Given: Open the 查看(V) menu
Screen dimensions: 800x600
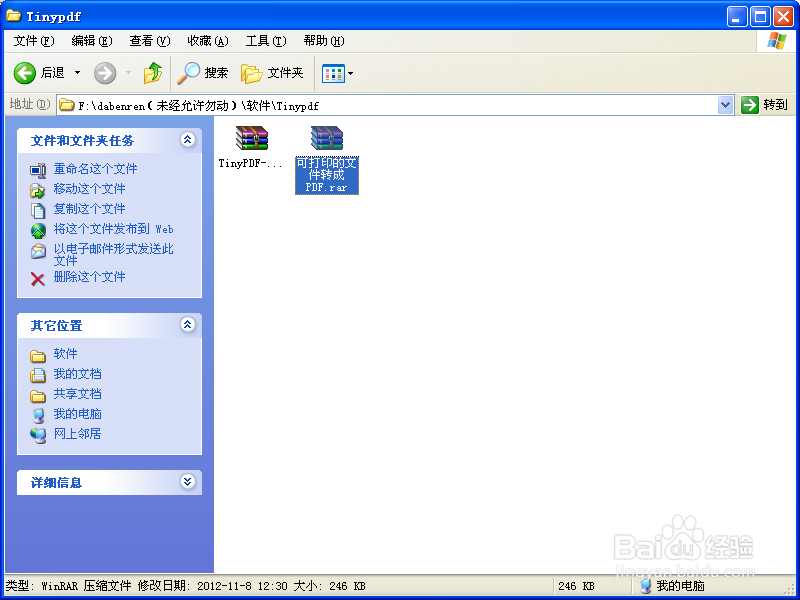Looking at the screenshot, I should 149,41.
